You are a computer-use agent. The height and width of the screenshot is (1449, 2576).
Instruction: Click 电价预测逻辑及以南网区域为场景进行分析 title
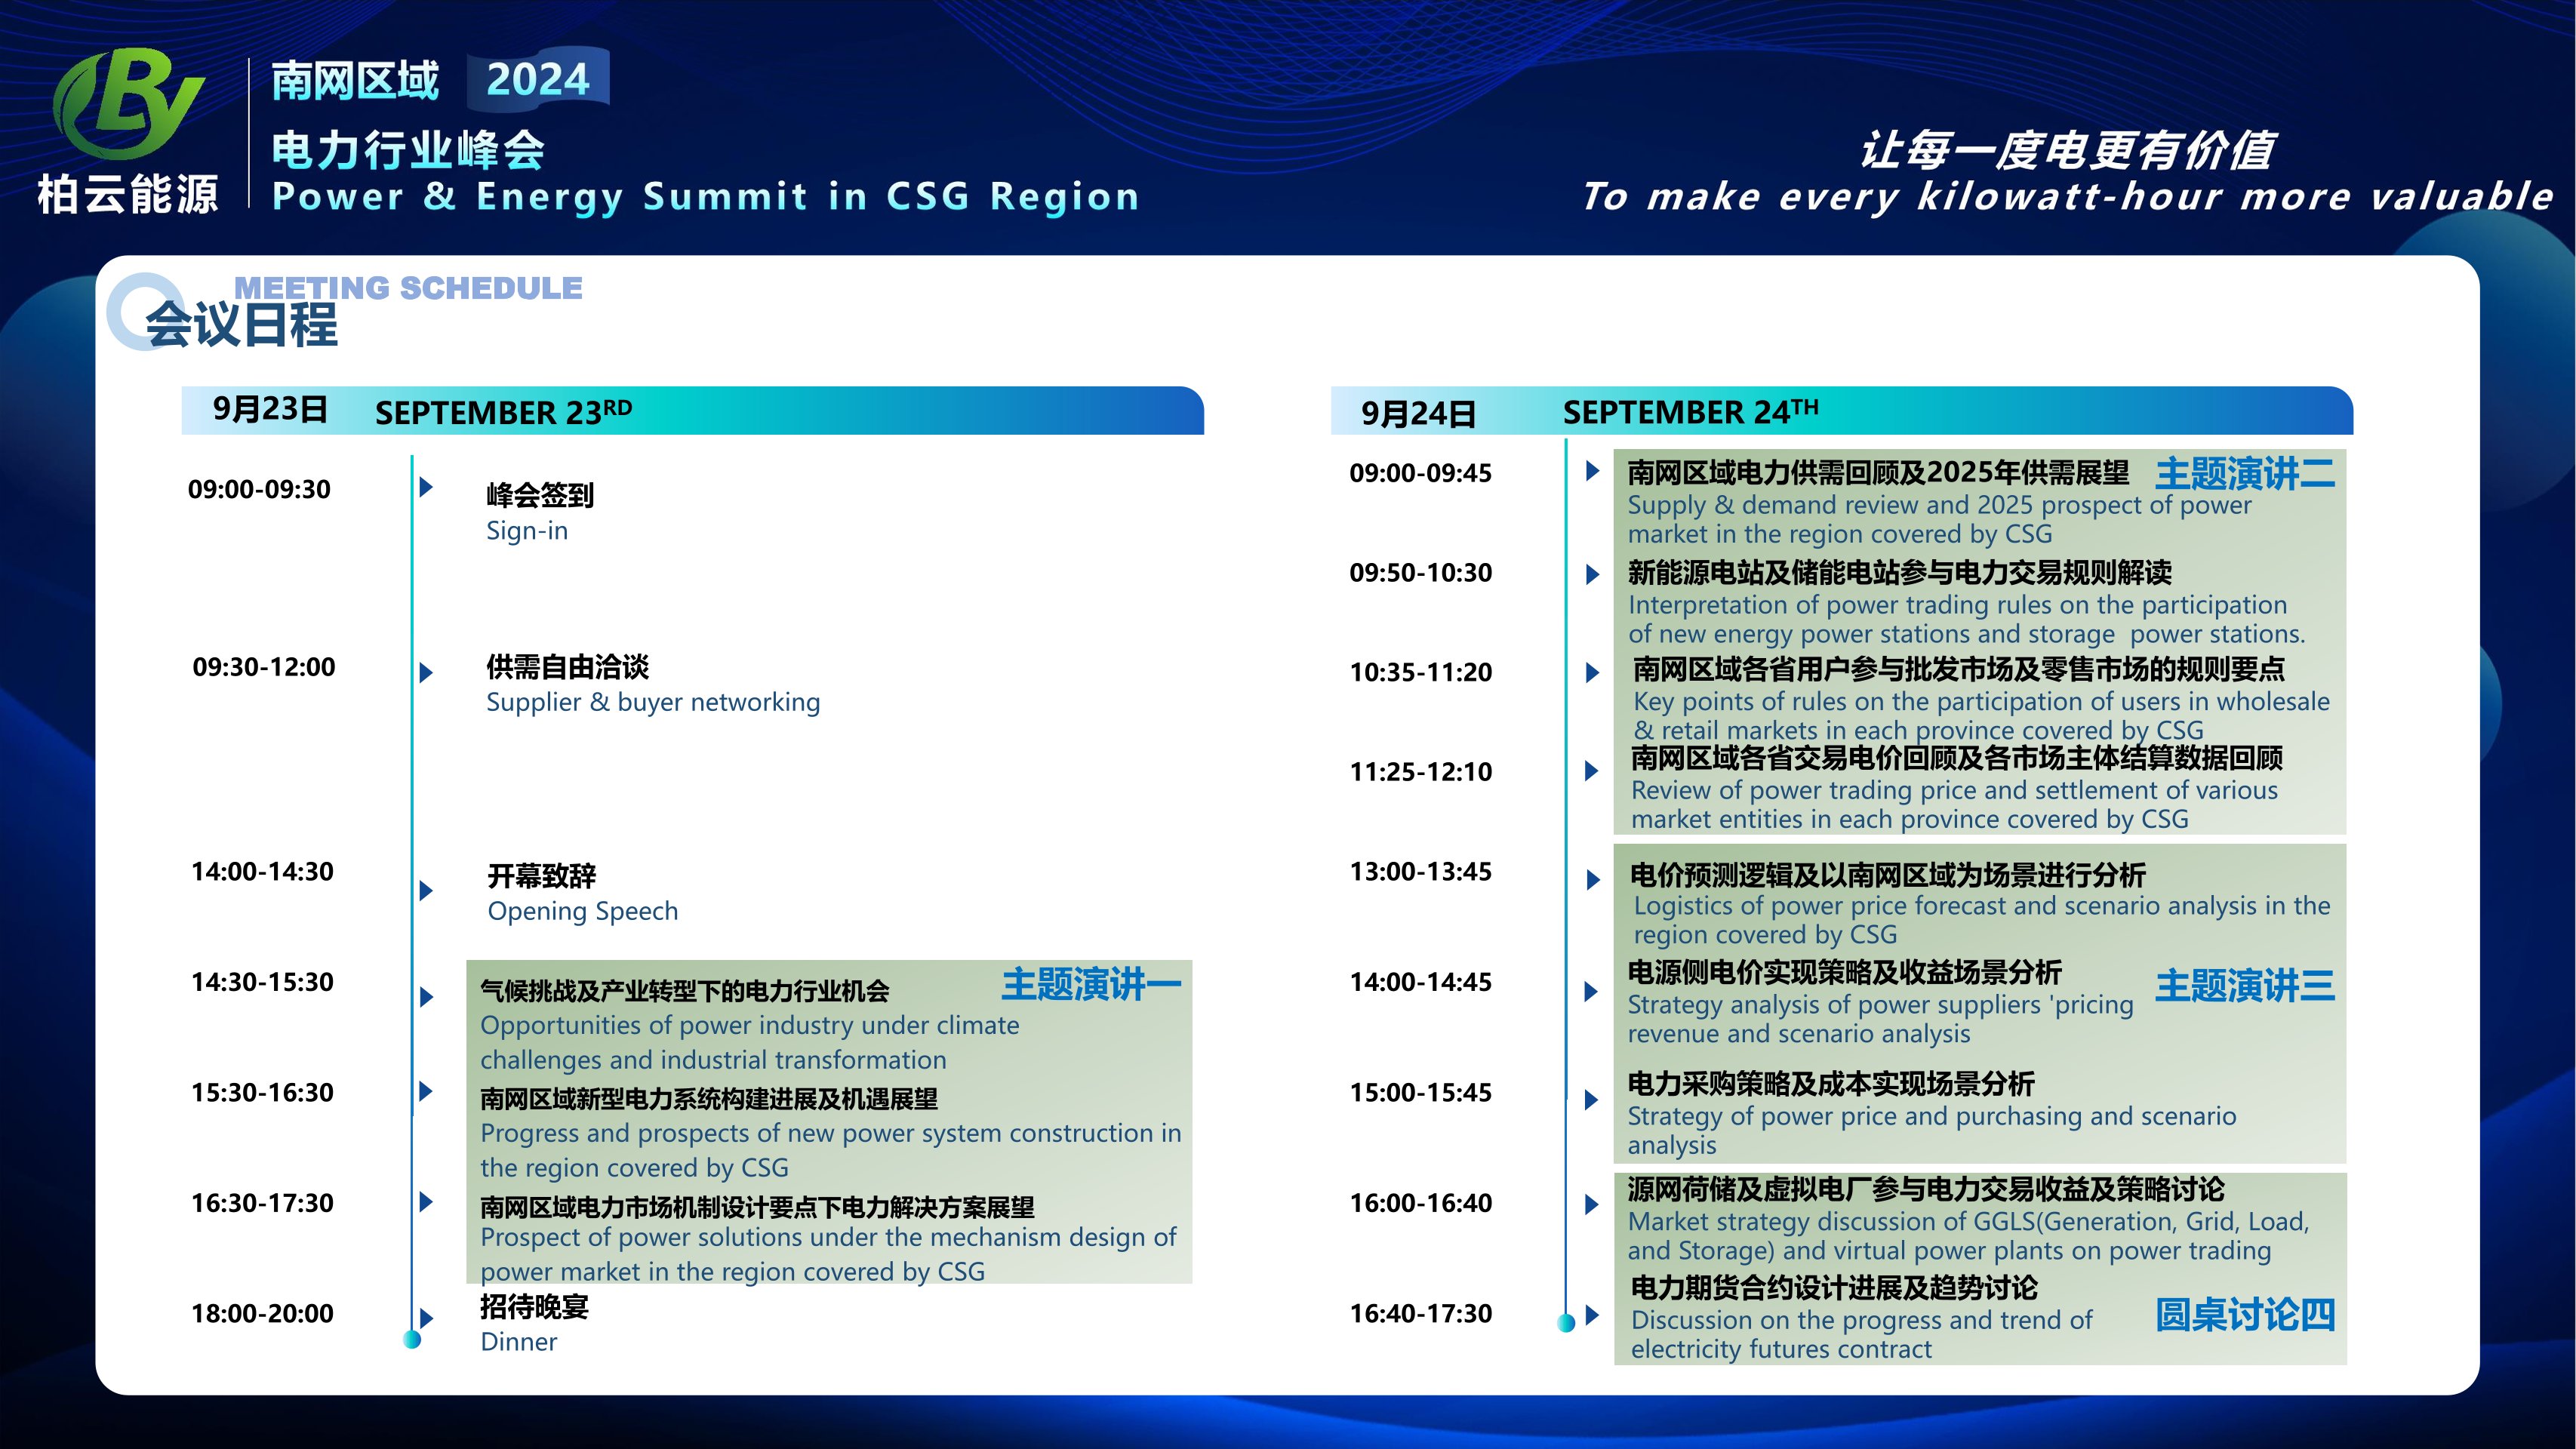(x=1888, y=875)
